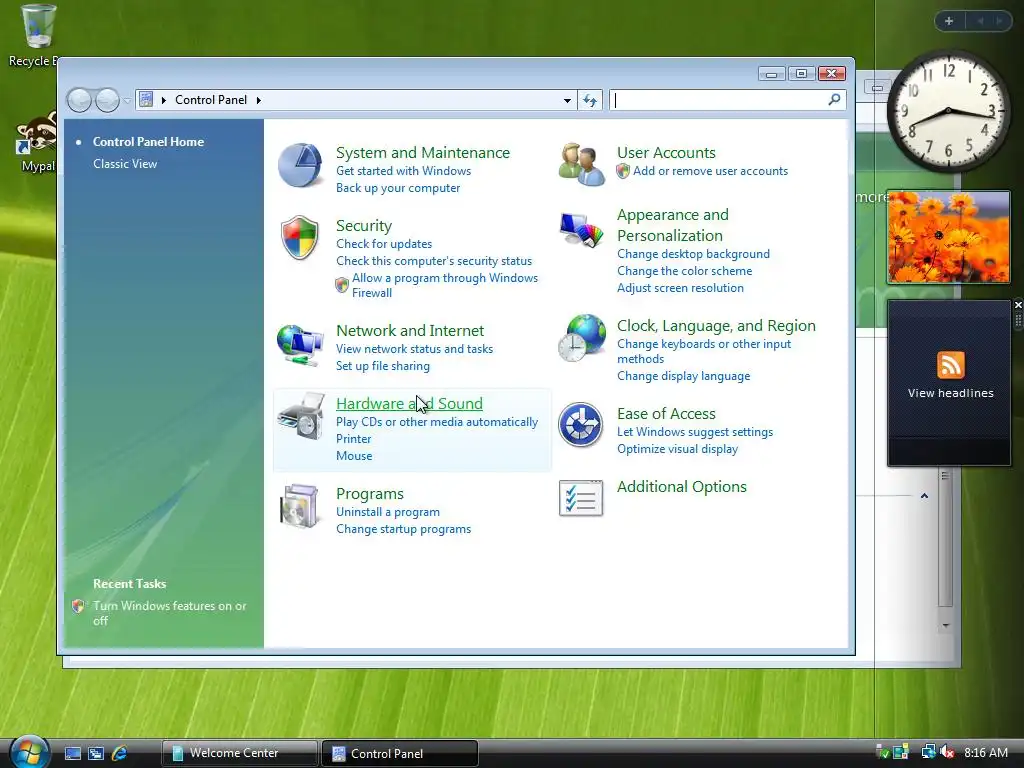Click the Additional Options checklist icon
The image size is (1024, 768).
point(581,499)
